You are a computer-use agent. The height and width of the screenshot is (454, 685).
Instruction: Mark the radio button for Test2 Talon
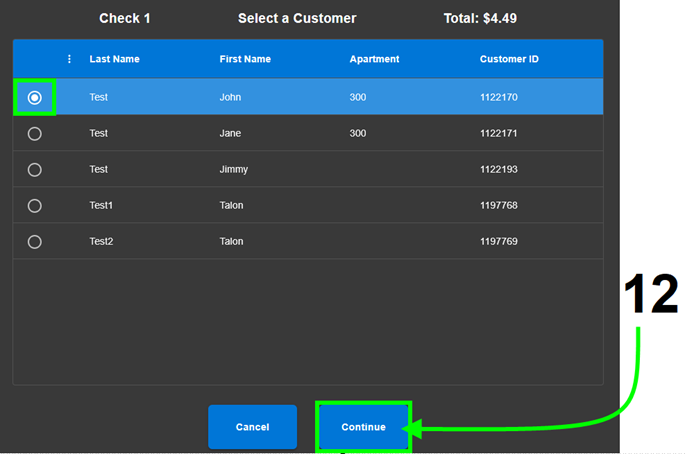coord(35,241)
